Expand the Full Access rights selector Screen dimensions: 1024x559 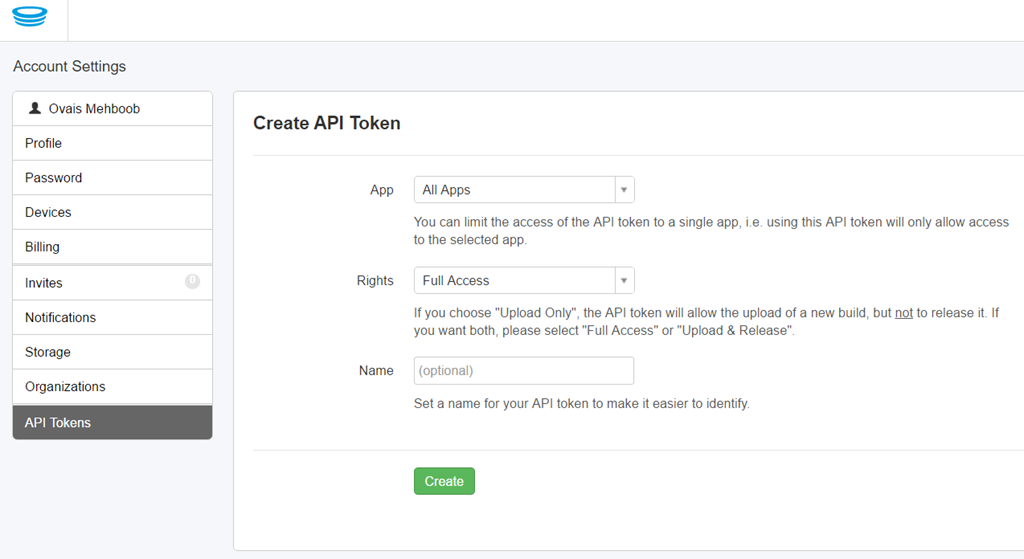point(515,281)
